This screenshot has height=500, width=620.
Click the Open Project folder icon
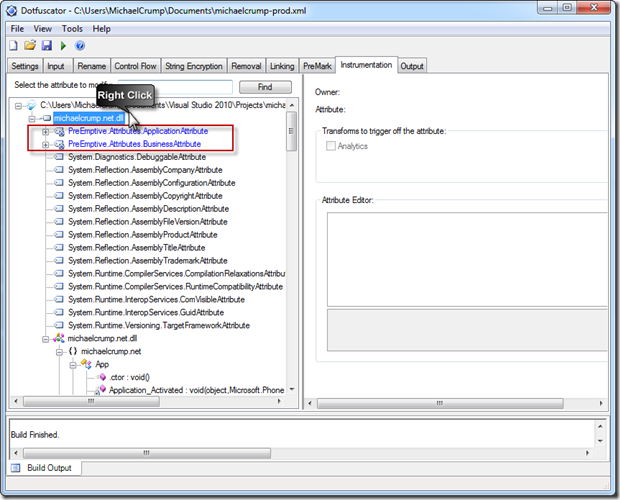[x=30, y=45]
